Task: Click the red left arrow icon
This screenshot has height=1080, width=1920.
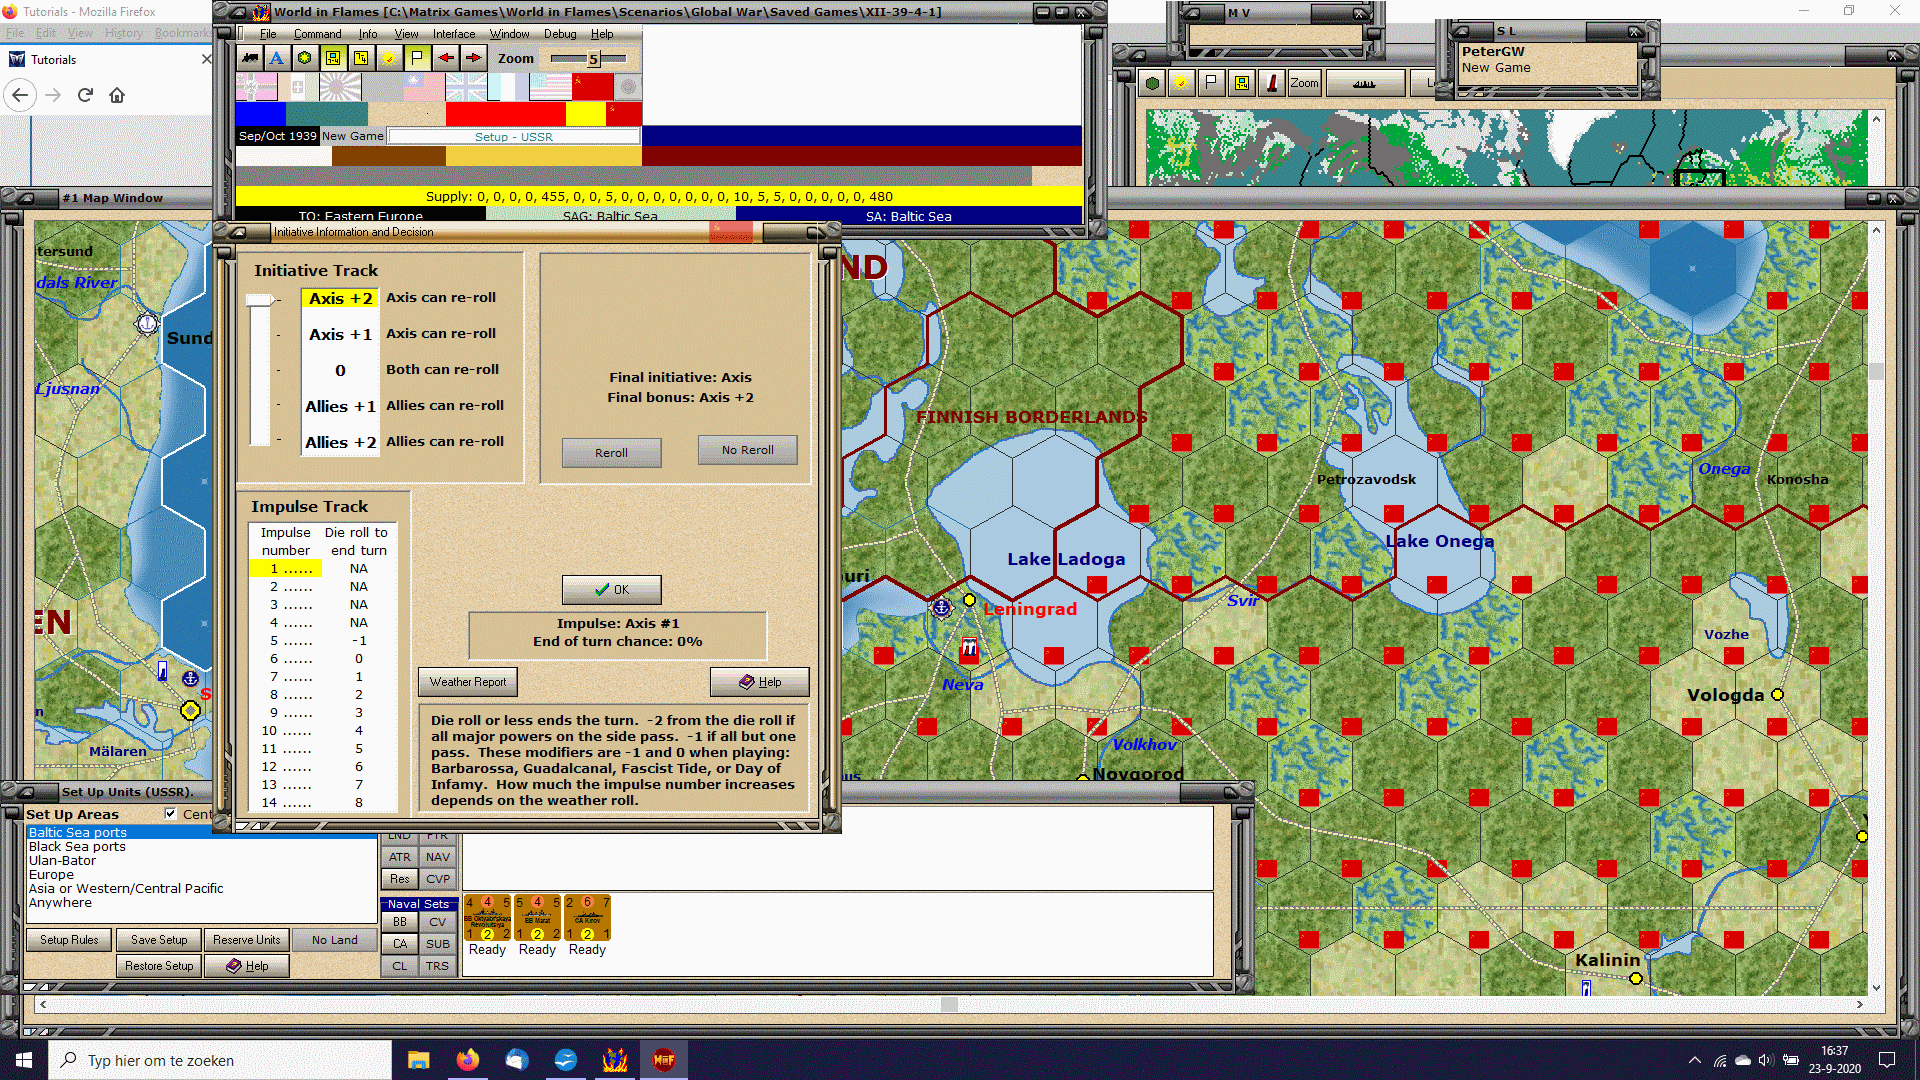Action: click(x=445, y=58)
